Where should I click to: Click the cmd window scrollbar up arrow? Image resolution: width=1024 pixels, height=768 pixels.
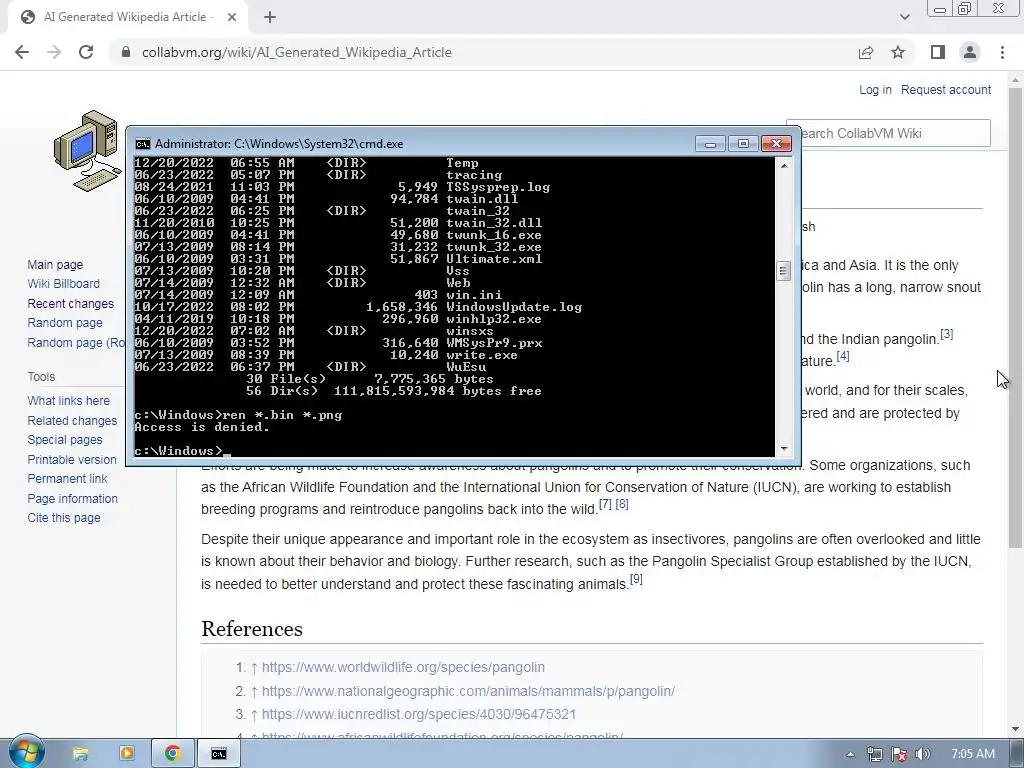pyautogui.click(x=784, y=166)
